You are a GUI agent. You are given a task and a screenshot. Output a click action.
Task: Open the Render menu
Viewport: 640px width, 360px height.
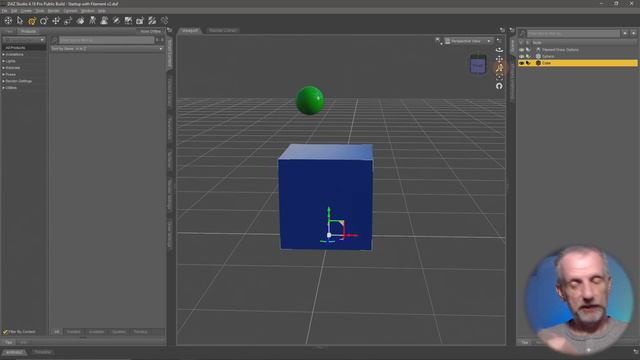click(x=53, y=11)
